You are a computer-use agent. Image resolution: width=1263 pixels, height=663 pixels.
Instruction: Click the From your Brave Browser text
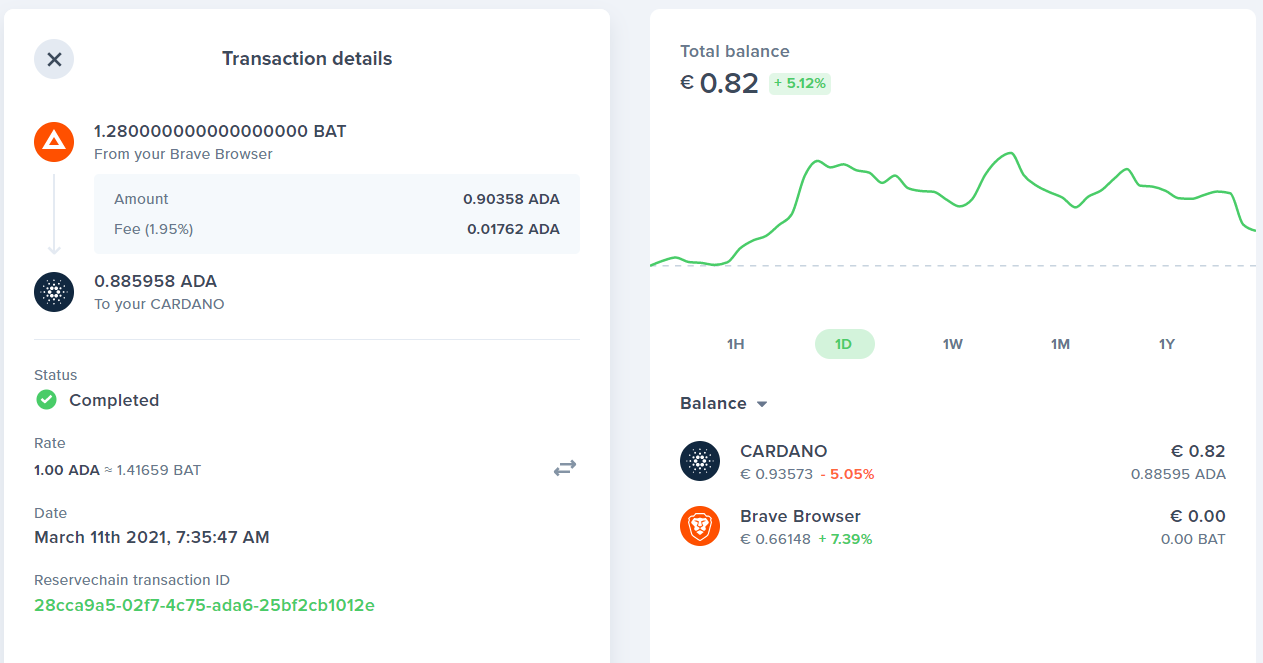[x=183, y=154]
